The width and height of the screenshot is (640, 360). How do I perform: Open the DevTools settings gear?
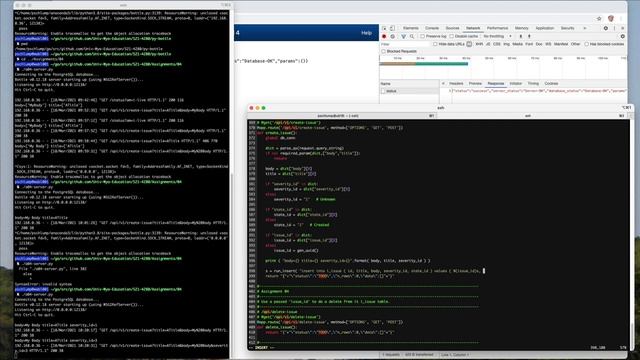(606, 28)
